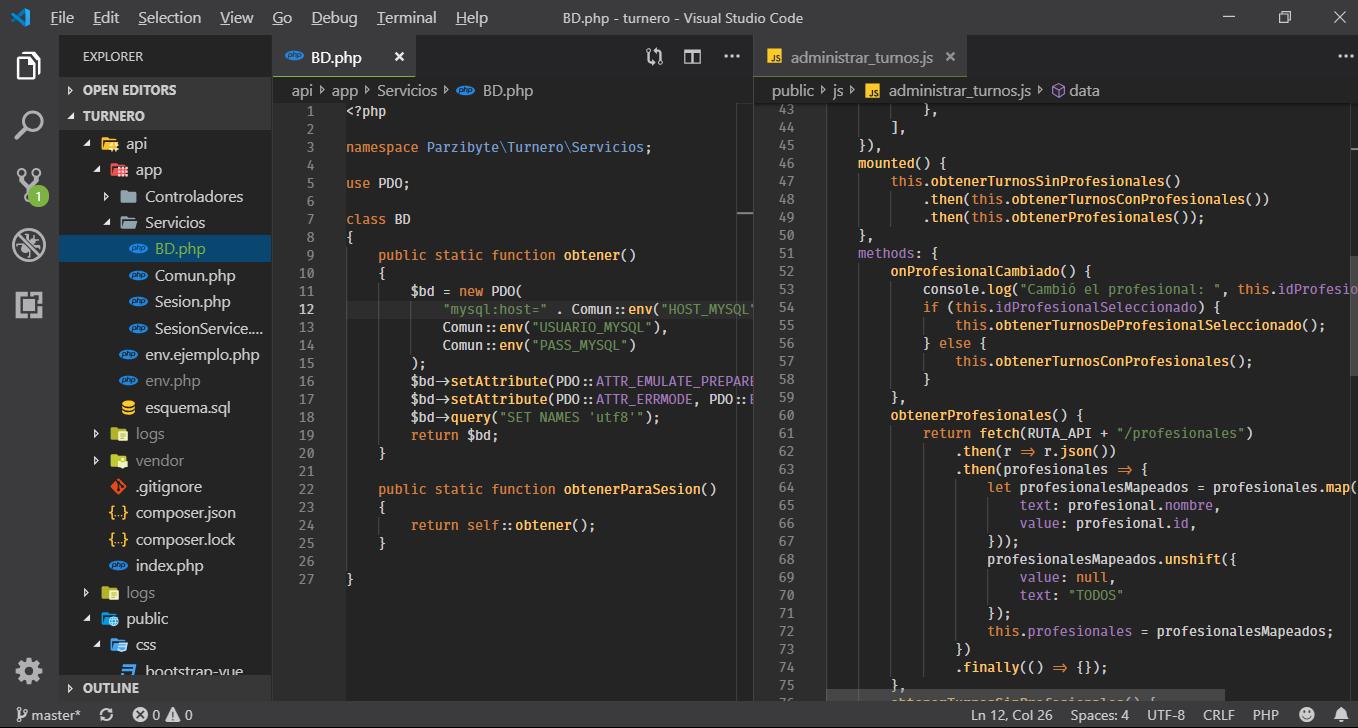Open Terminal menu

point(406,17)
